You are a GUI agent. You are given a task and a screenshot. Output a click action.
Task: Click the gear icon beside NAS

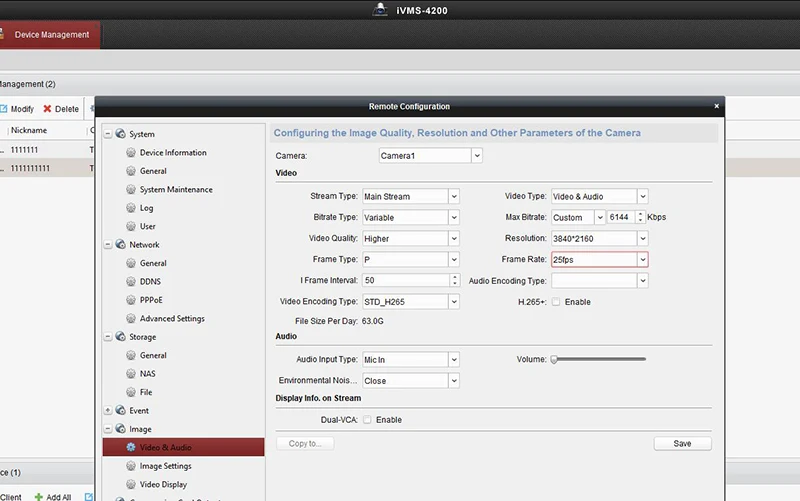coord(131,373)
